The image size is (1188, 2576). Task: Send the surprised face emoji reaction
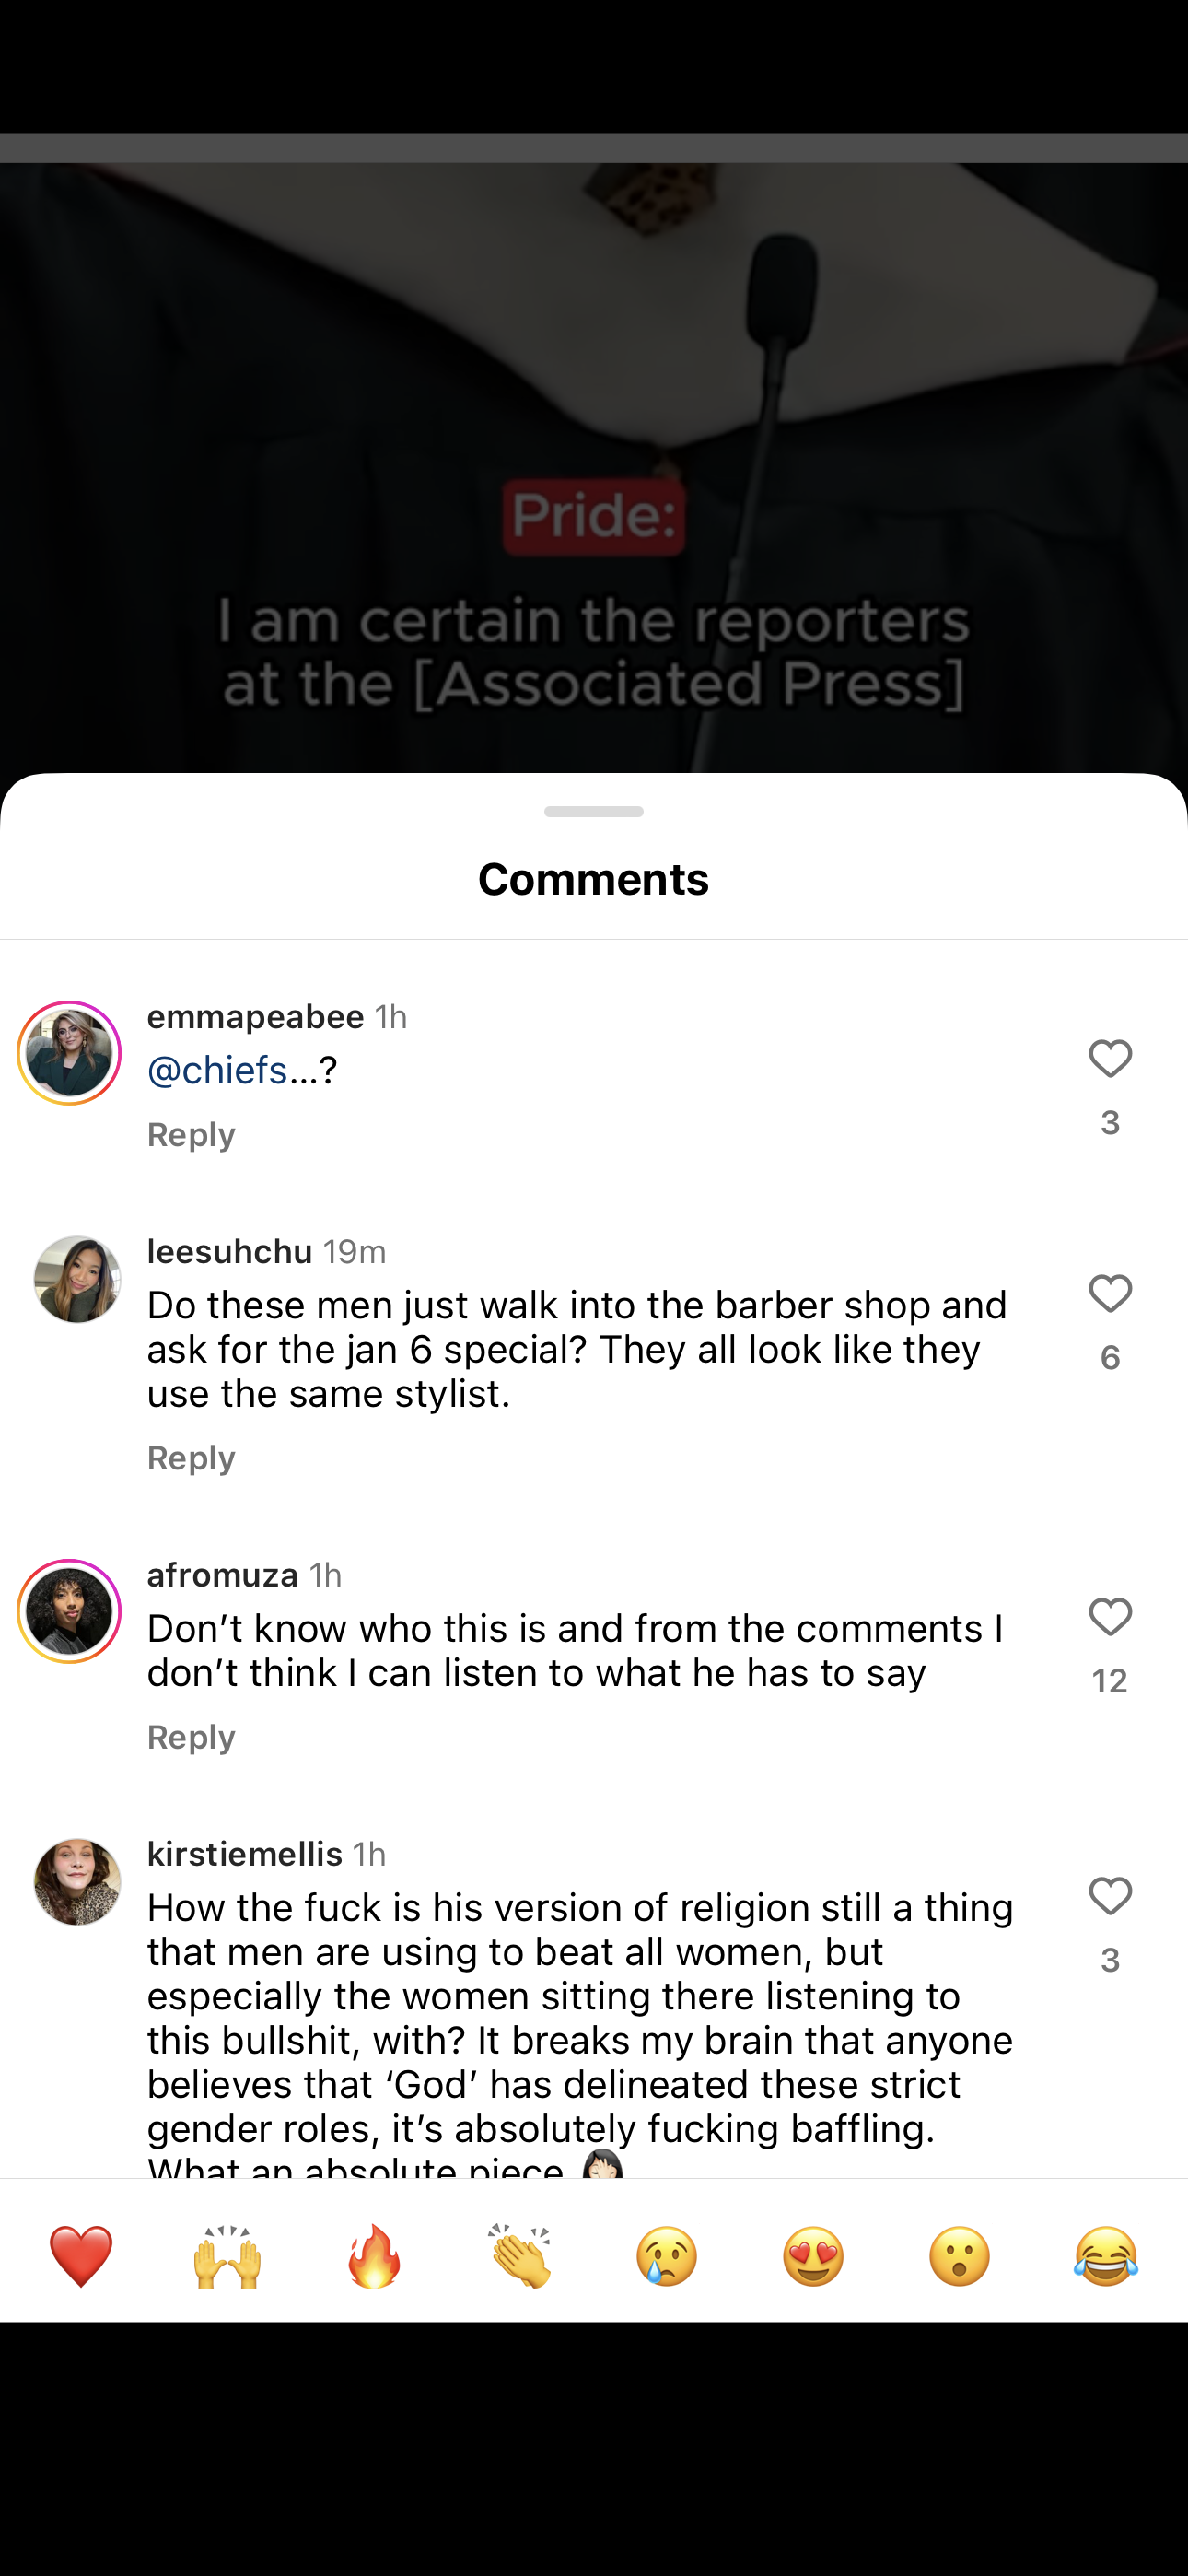[x=960, y=2256]
